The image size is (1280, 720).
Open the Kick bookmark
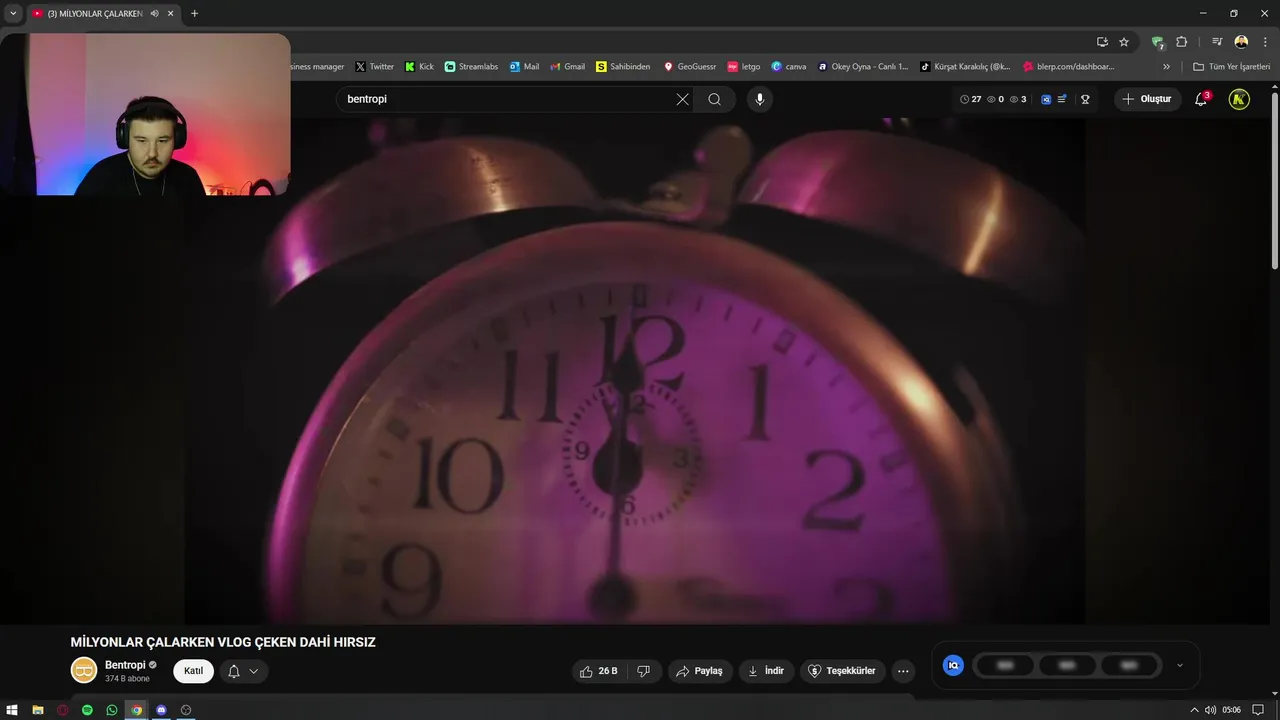(419, 67)
